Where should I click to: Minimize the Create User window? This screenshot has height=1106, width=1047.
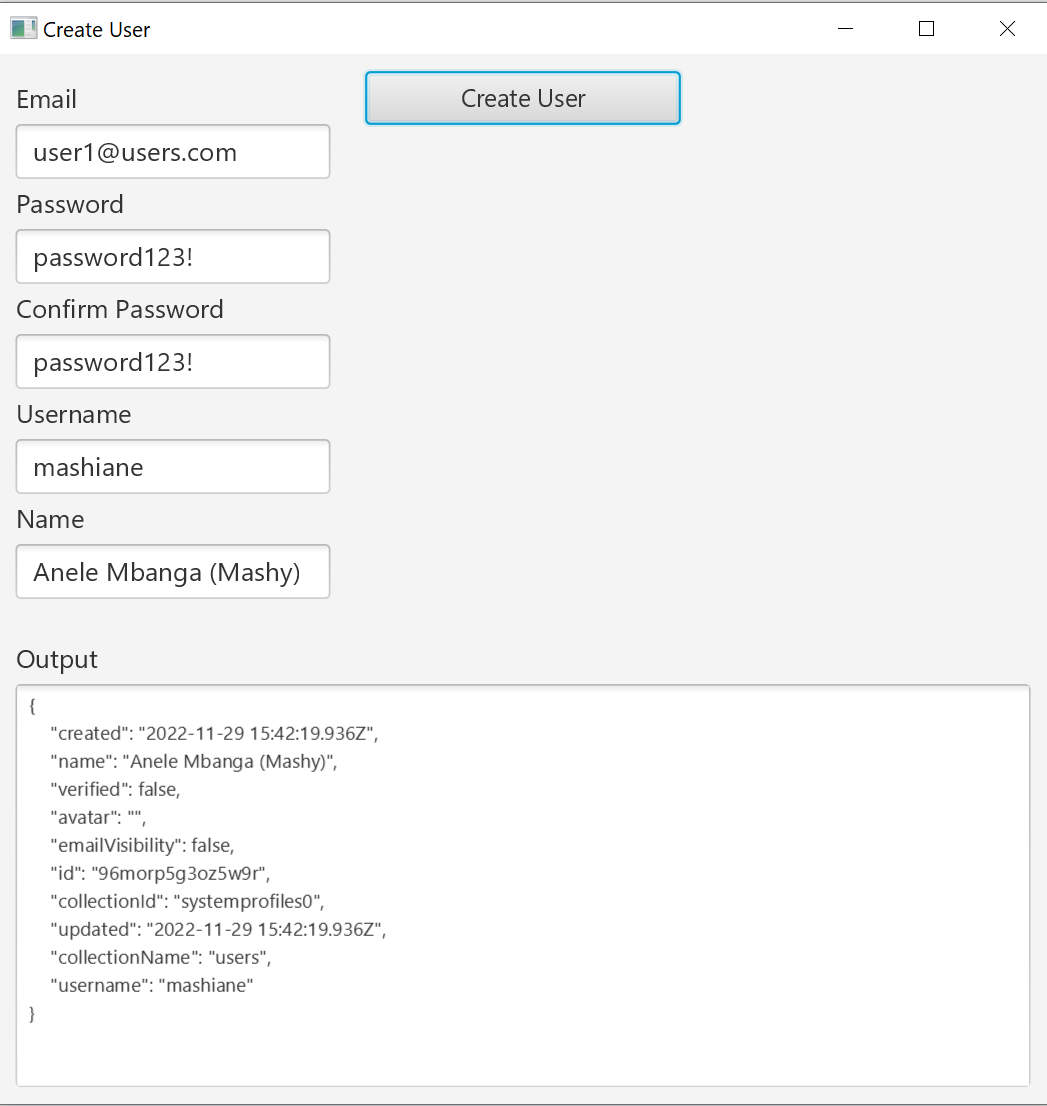click(x=846, y=29)
